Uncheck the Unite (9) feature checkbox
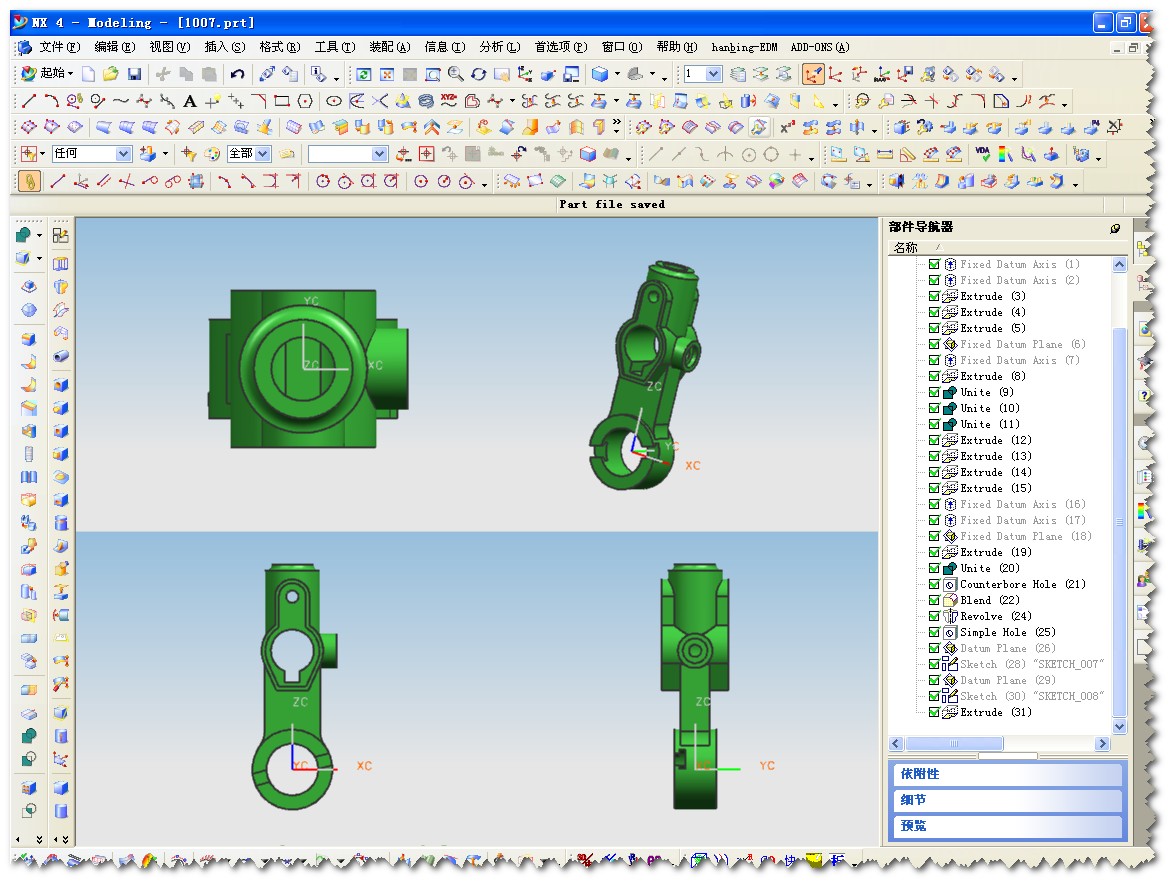The height and width of the screenshot is (885, 1173). click(x=934, y=392)
